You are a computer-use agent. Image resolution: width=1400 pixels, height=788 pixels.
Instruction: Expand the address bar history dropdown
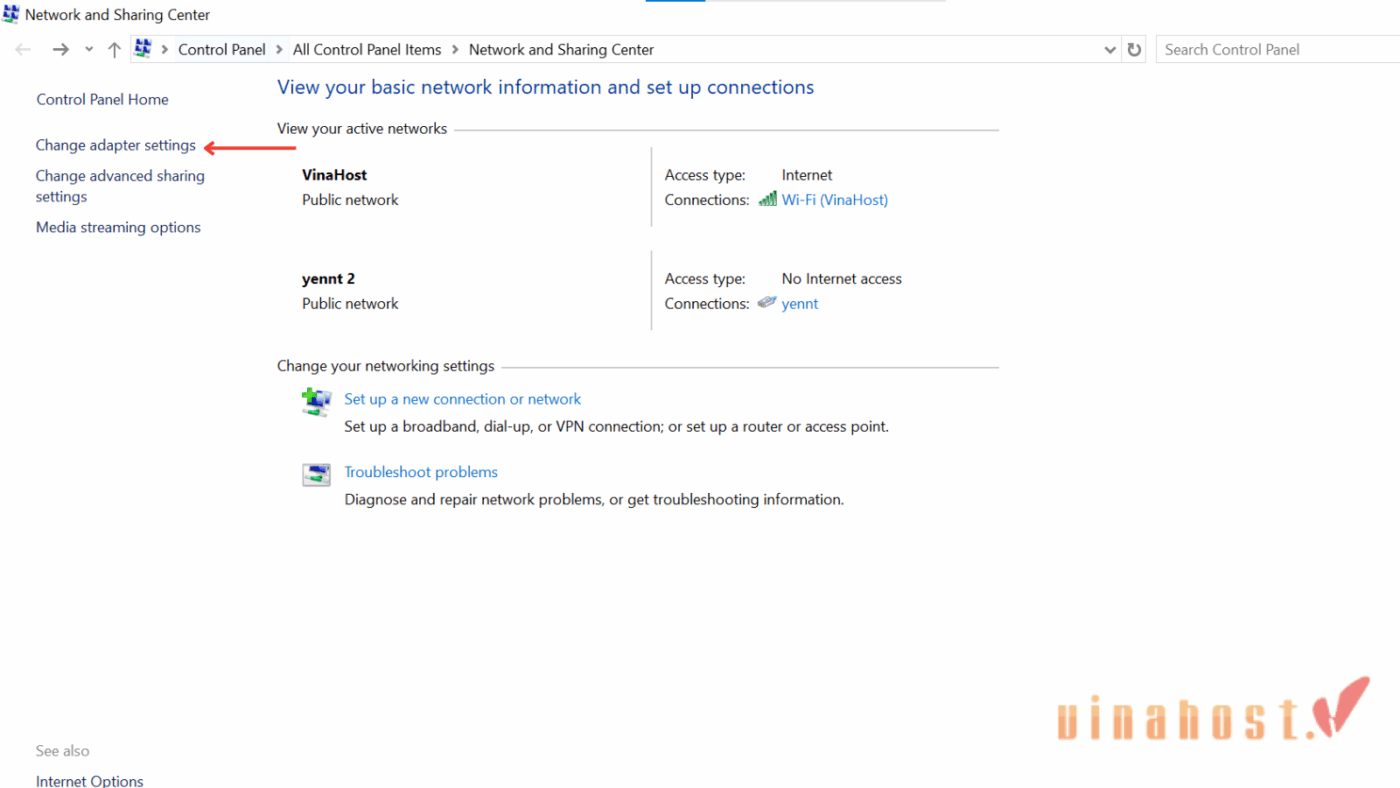pyautogui.click(x=1109, y=49)
